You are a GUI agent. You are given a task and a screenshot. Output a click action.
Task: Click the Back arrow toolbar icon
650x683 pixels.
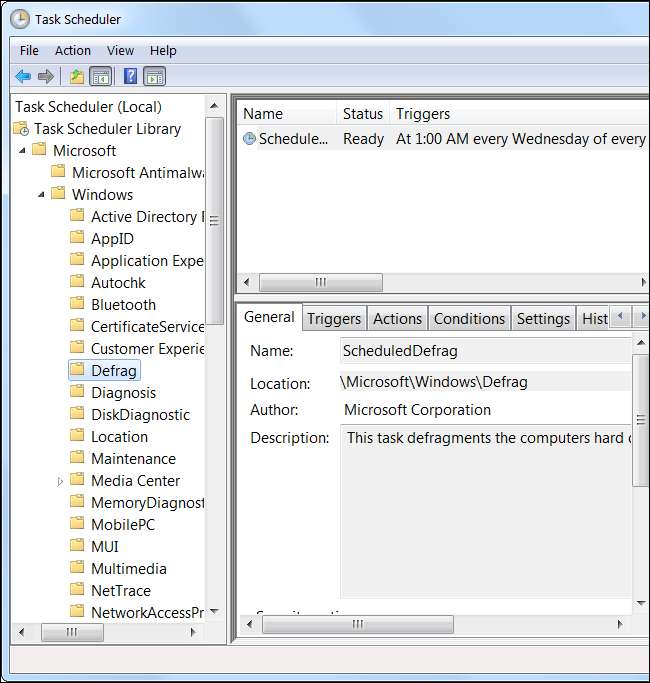22,76
